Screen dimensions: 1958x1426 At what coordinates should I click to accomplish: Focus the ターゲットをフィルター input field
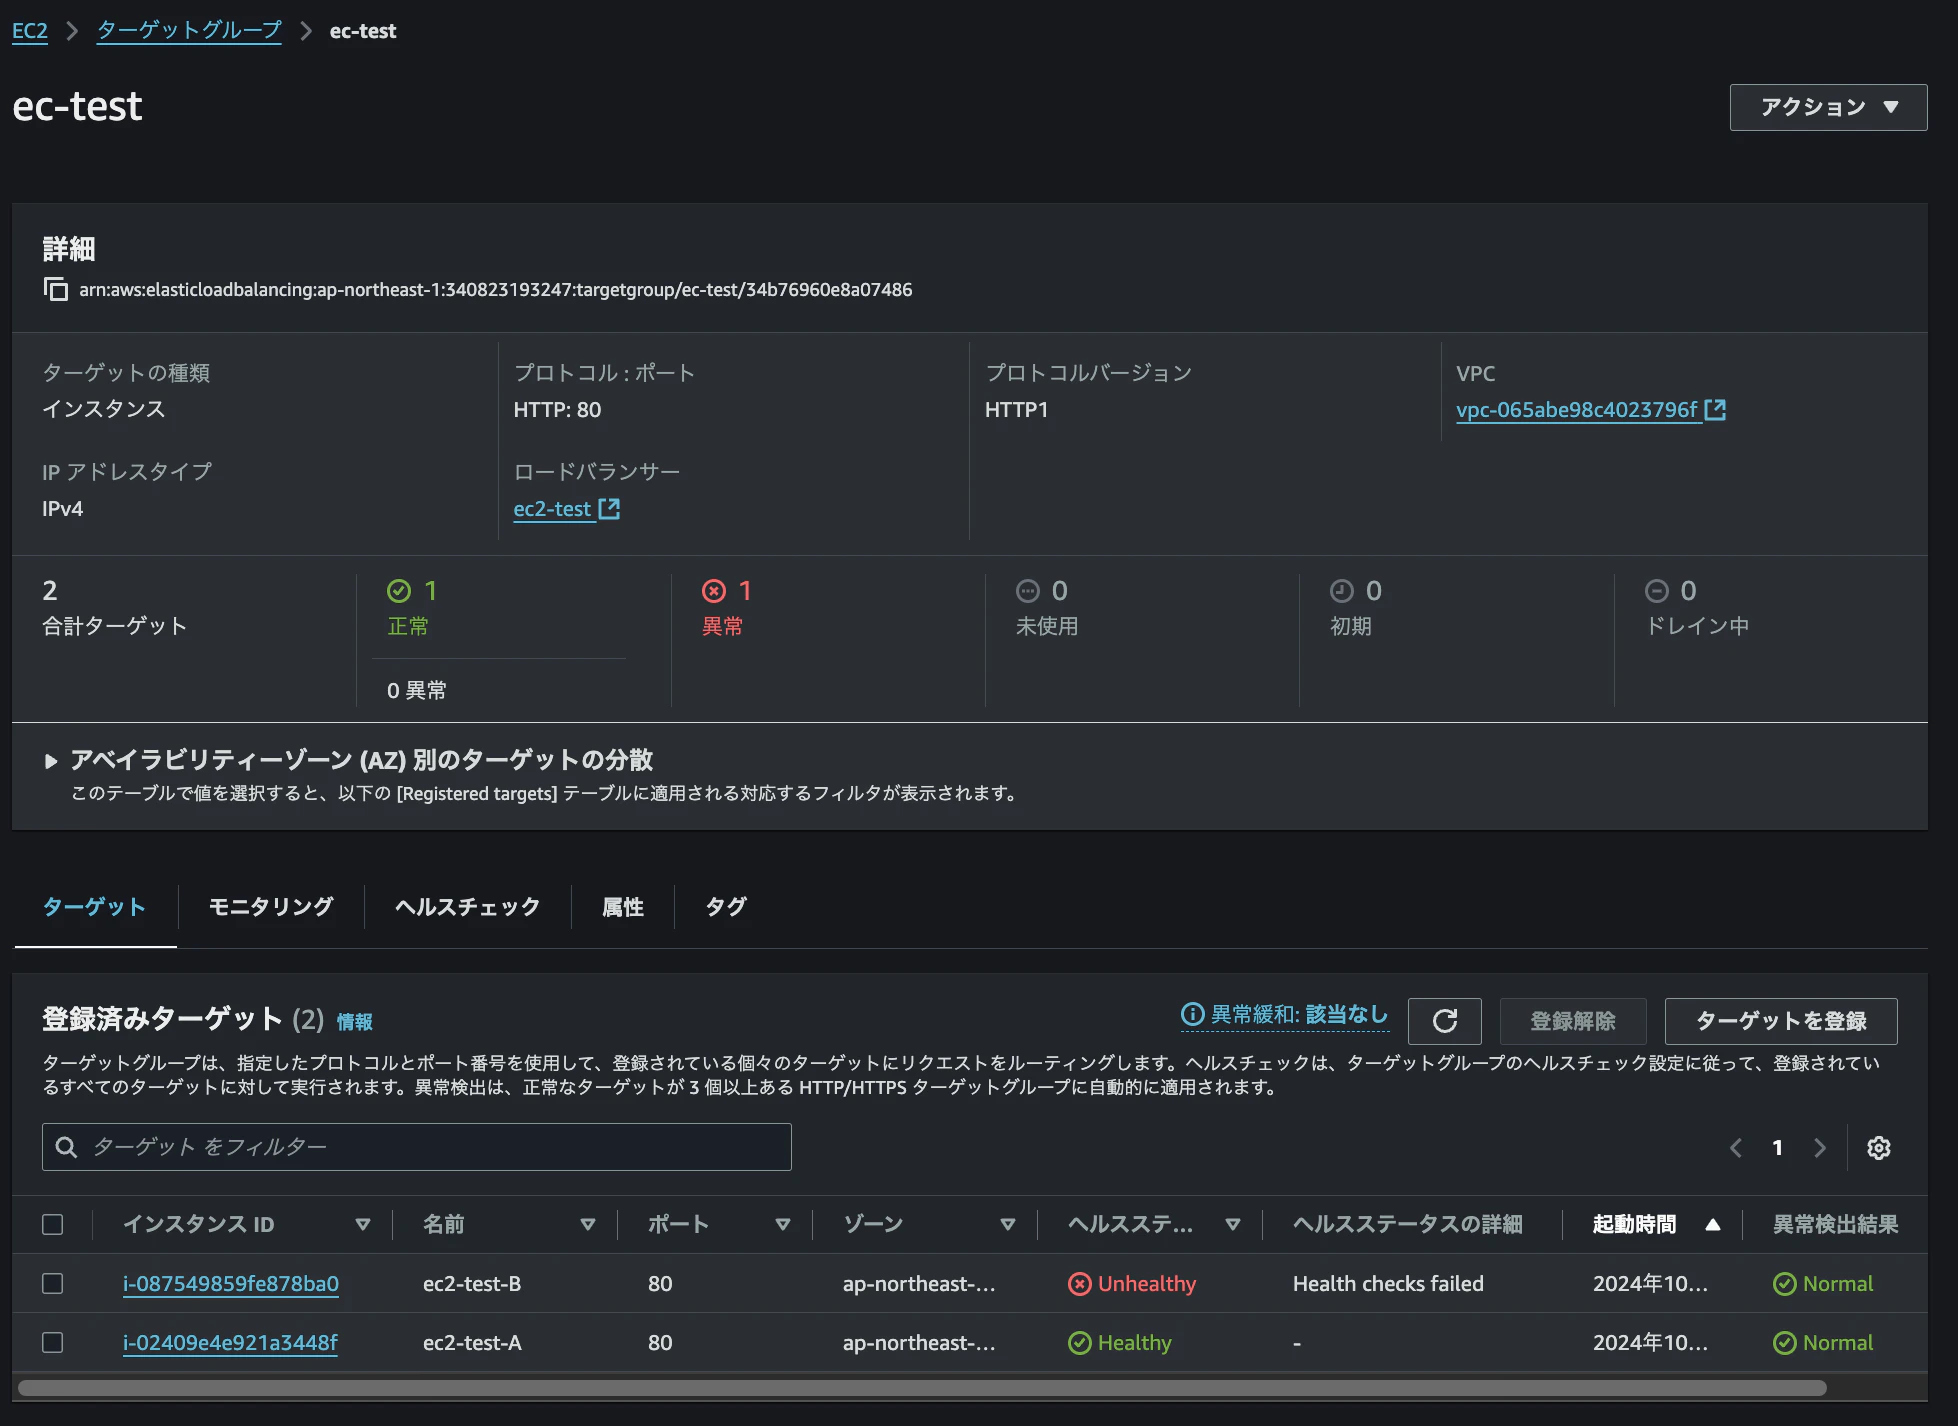pos(417,1147)
